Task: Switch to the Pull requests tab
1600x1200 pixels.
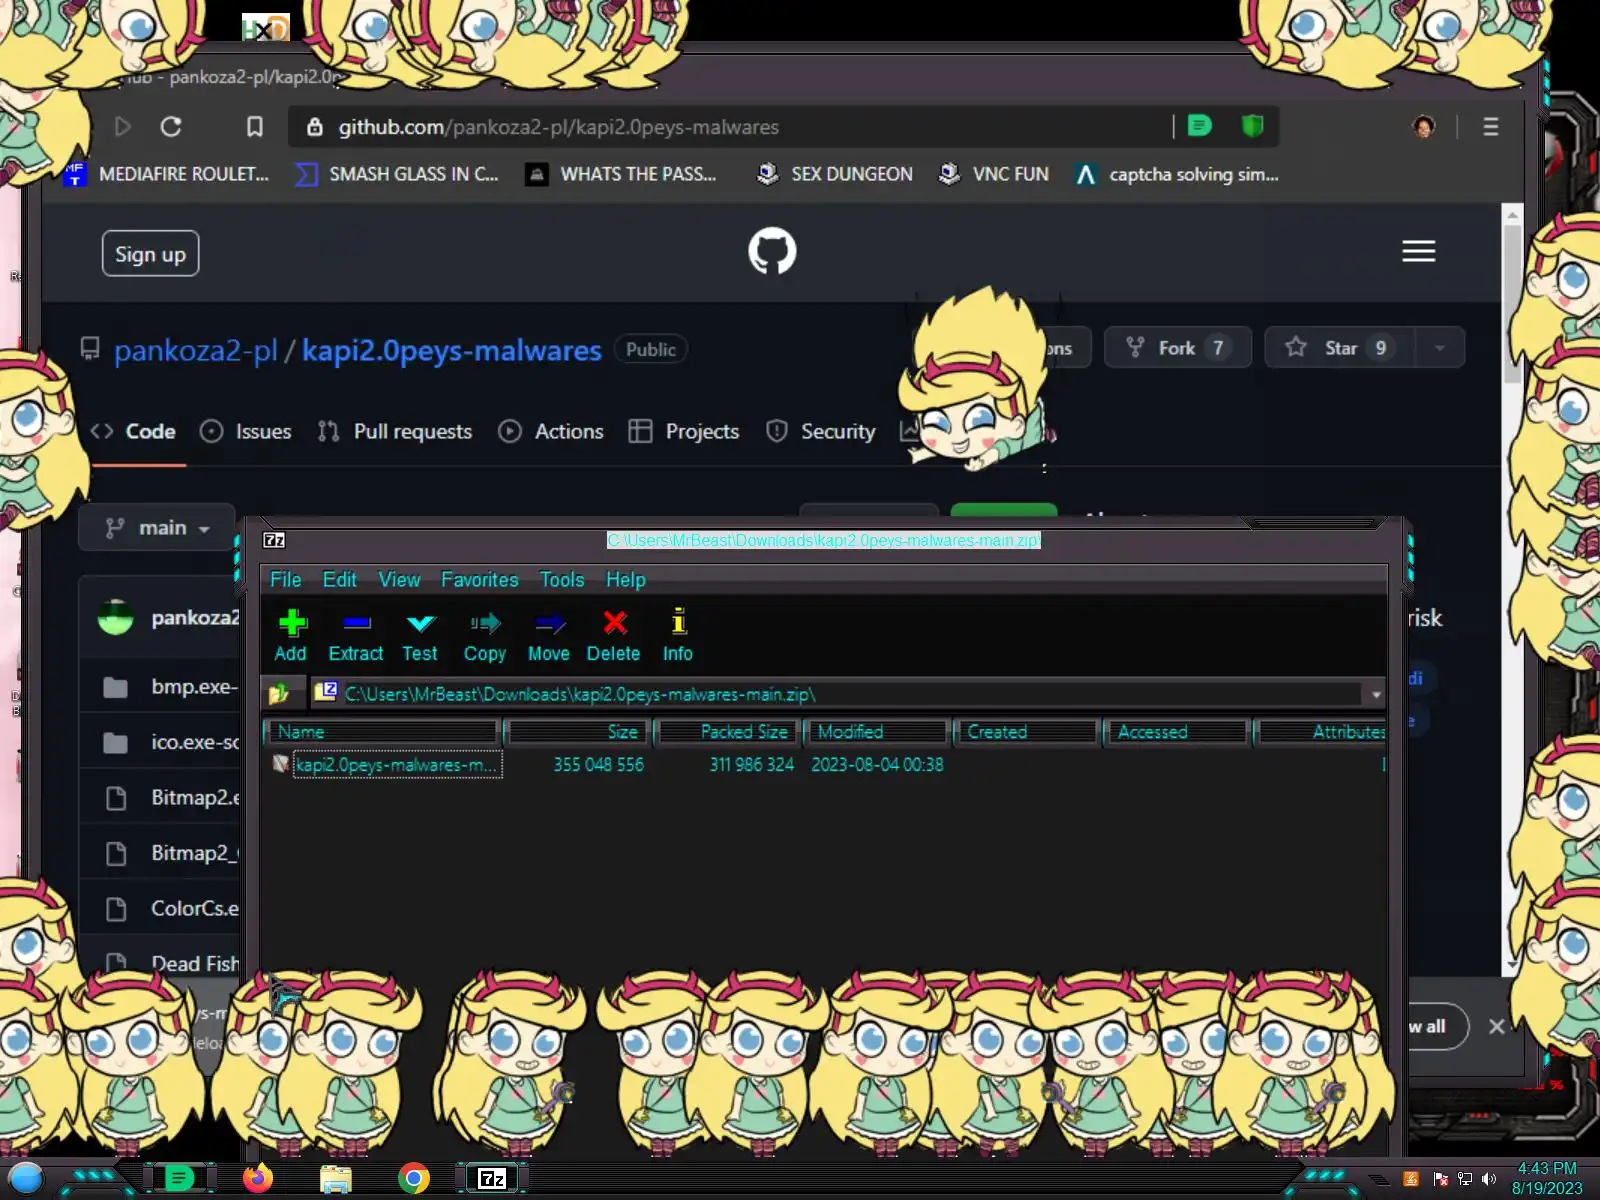Action: tap(395, 431)
